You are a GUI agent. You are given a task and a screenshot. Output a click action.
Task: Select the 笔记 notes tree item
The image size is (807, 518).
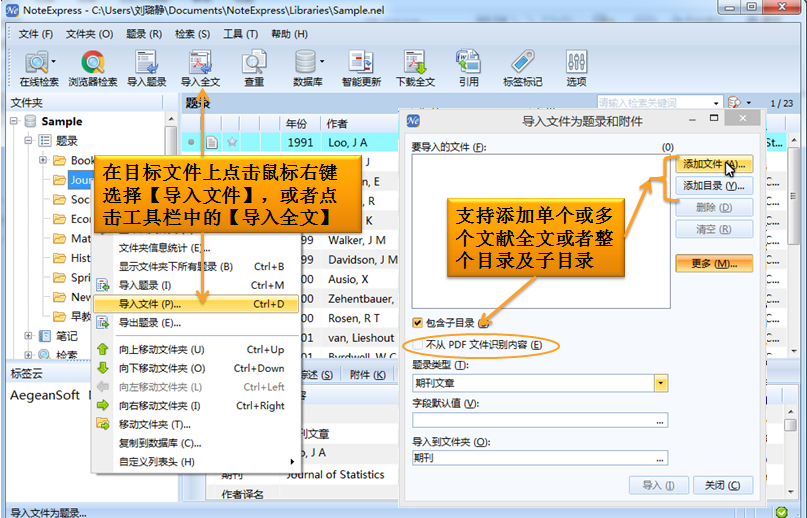tap(66, 336)
